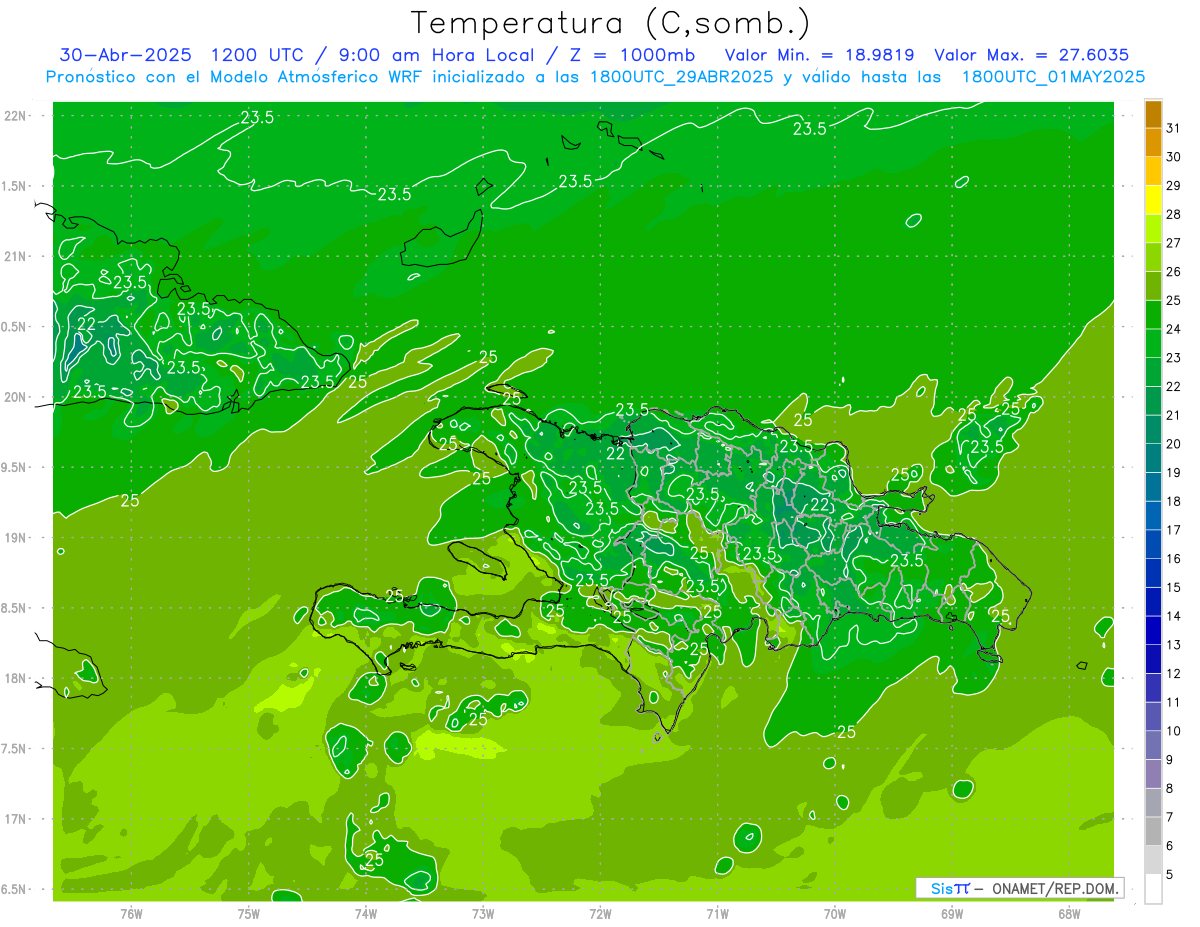
Task: Click the "69W" longitude axis label
Action: [952, 914]
